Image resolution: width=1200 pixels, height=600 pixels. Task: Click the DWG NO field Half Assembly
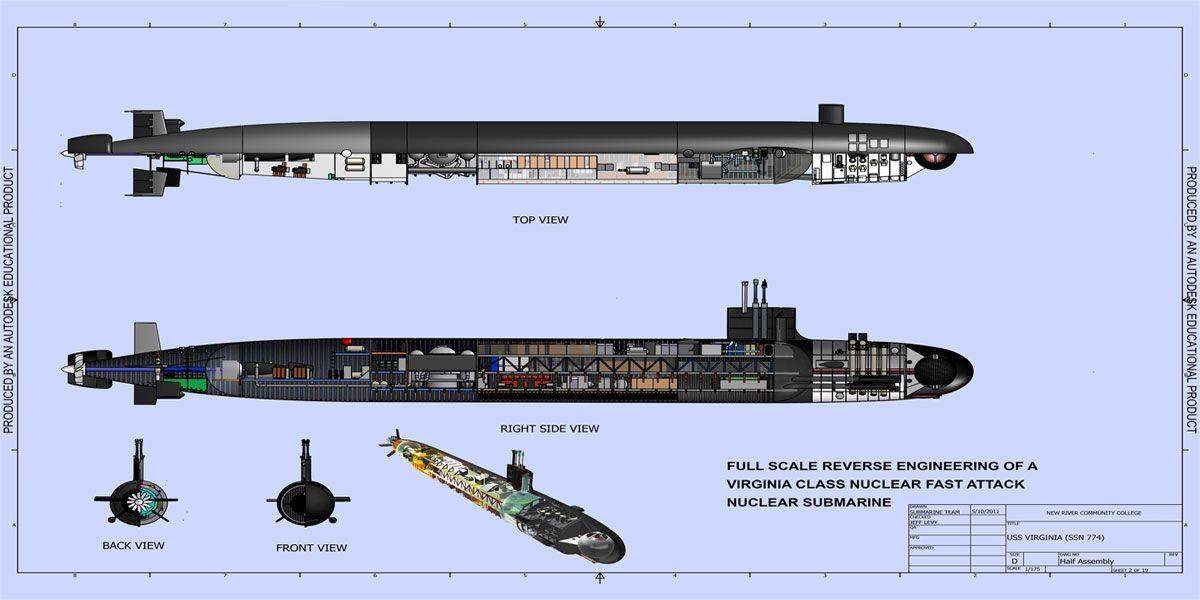[x=1086, y=560]
